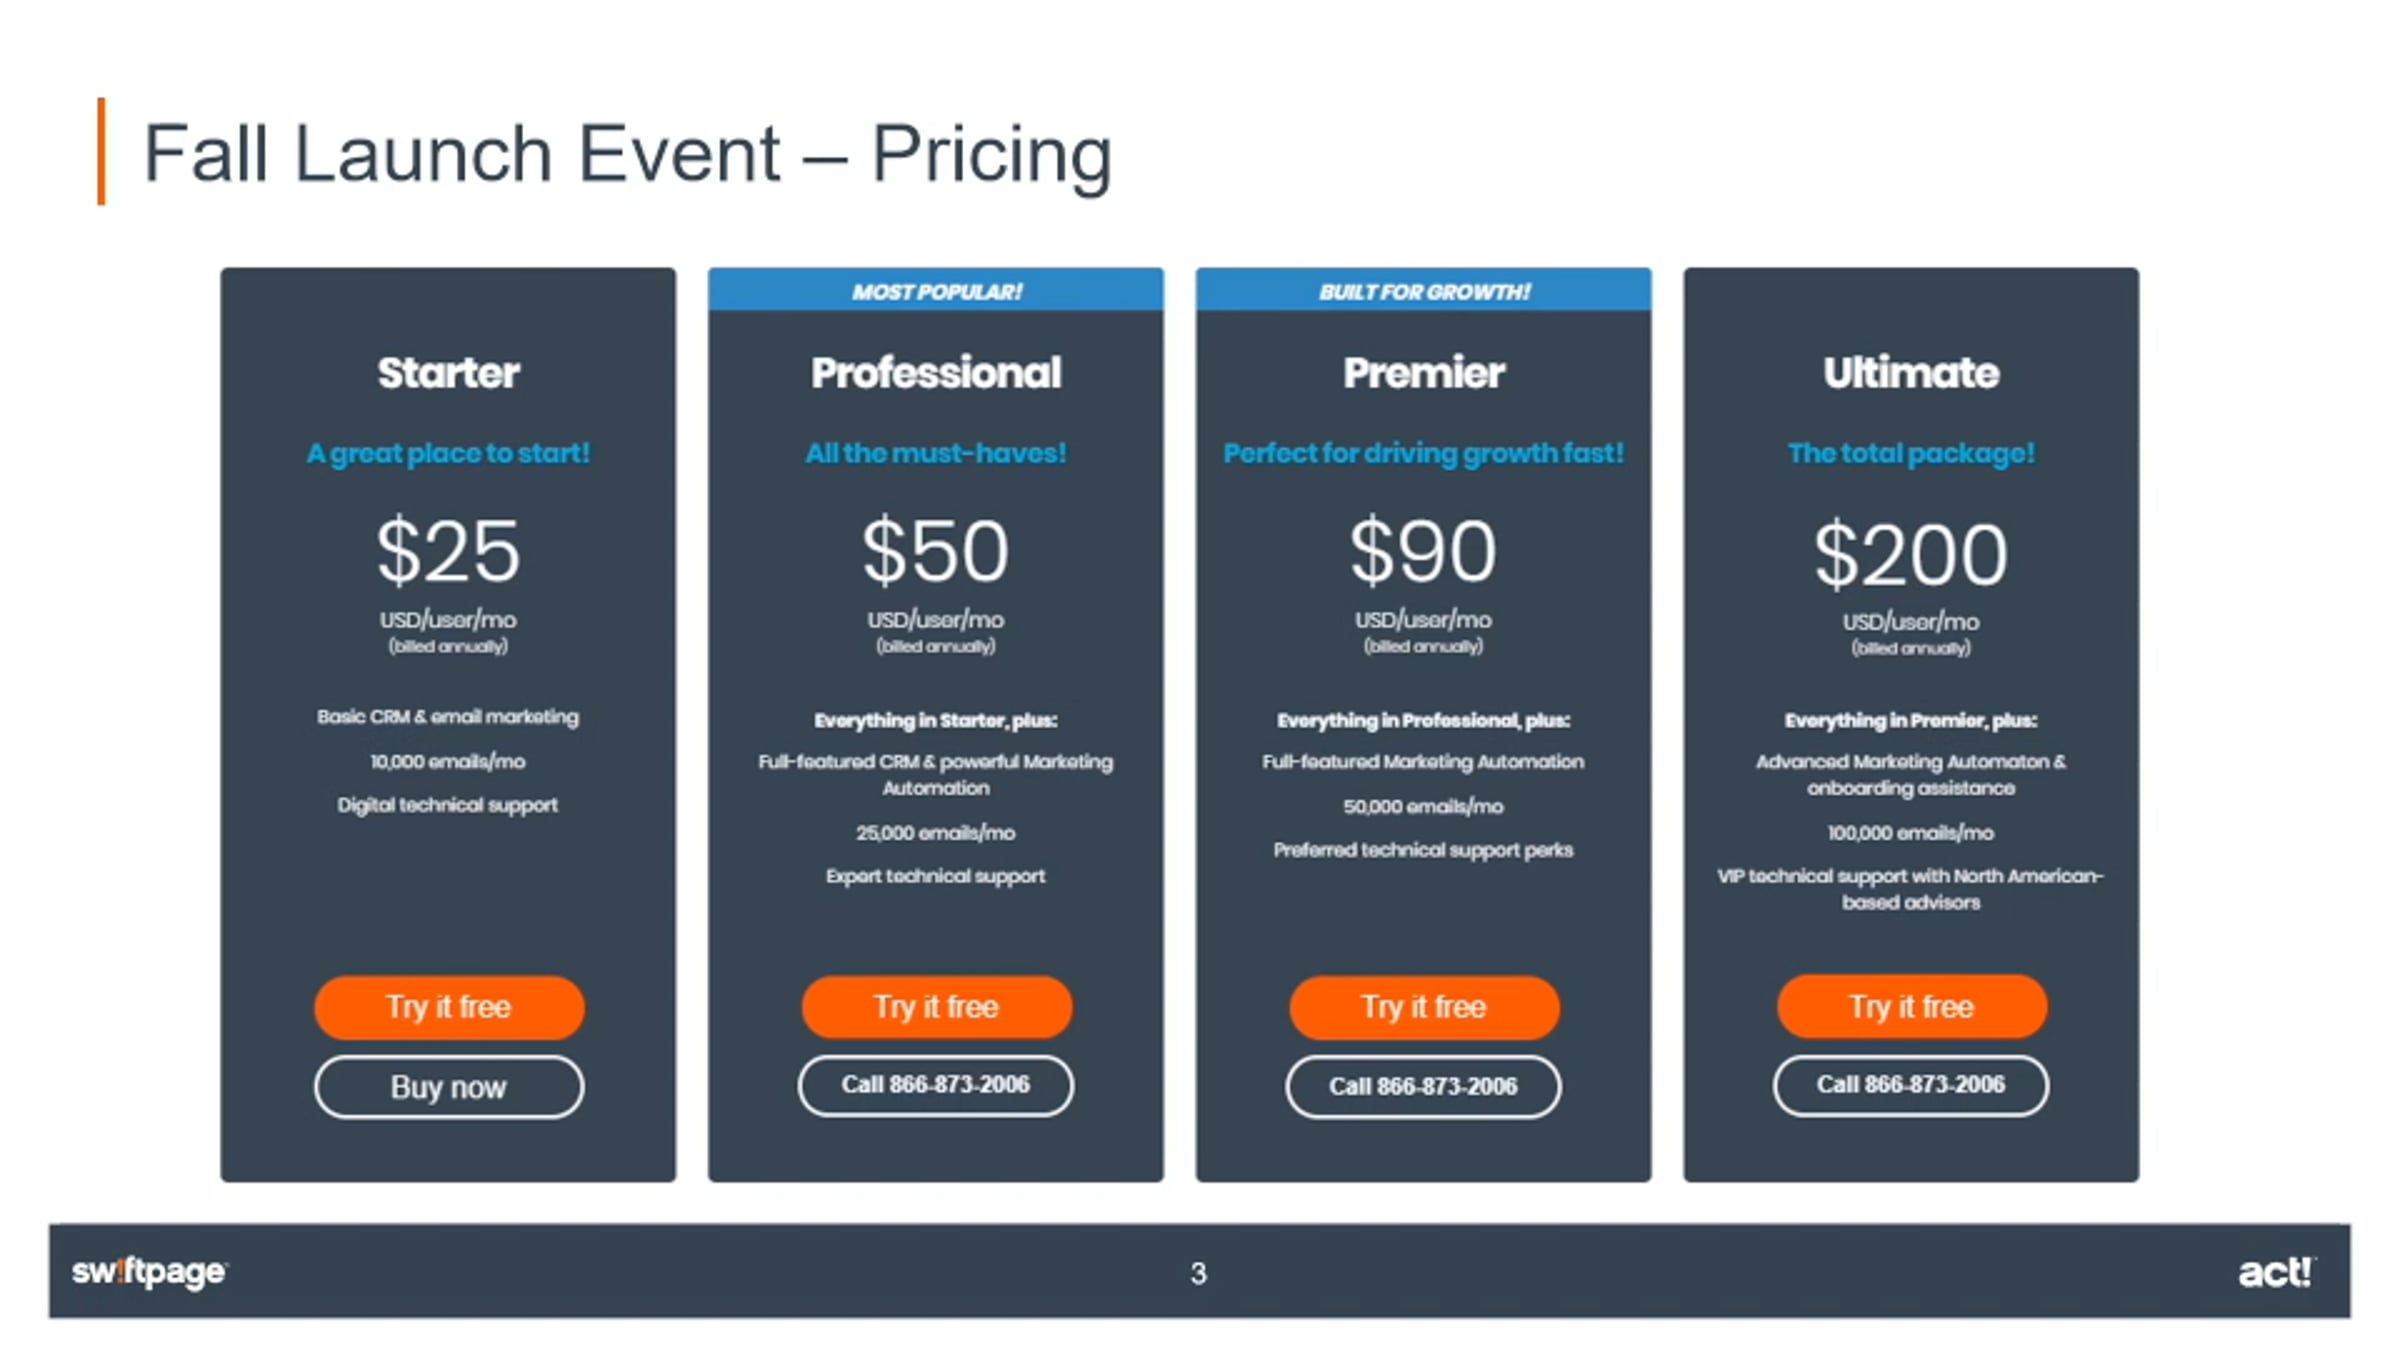2400x1350 pixels.
Task: Click the slide number 3 in the footer
Action: click(1199, 1273)
